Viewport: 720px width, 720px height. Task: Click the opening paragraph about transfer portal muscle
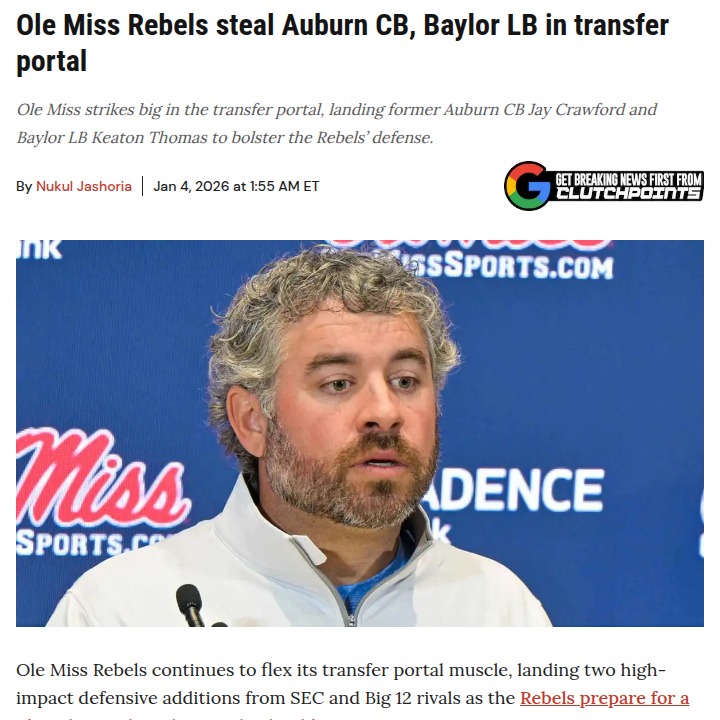click(353, 689)
